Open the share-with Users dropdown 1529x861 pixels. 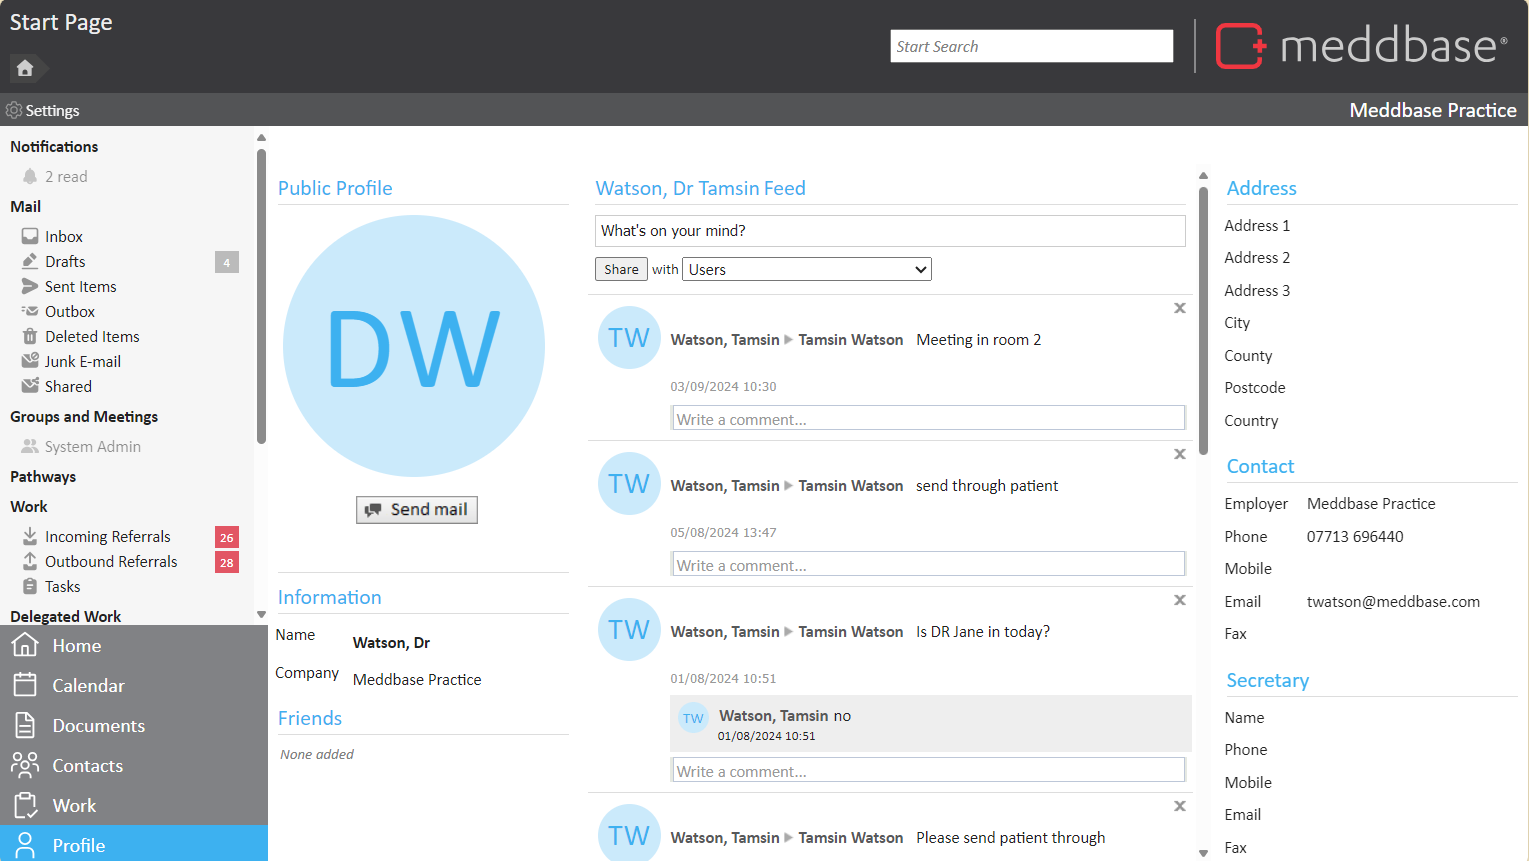(x=806, y=269)
